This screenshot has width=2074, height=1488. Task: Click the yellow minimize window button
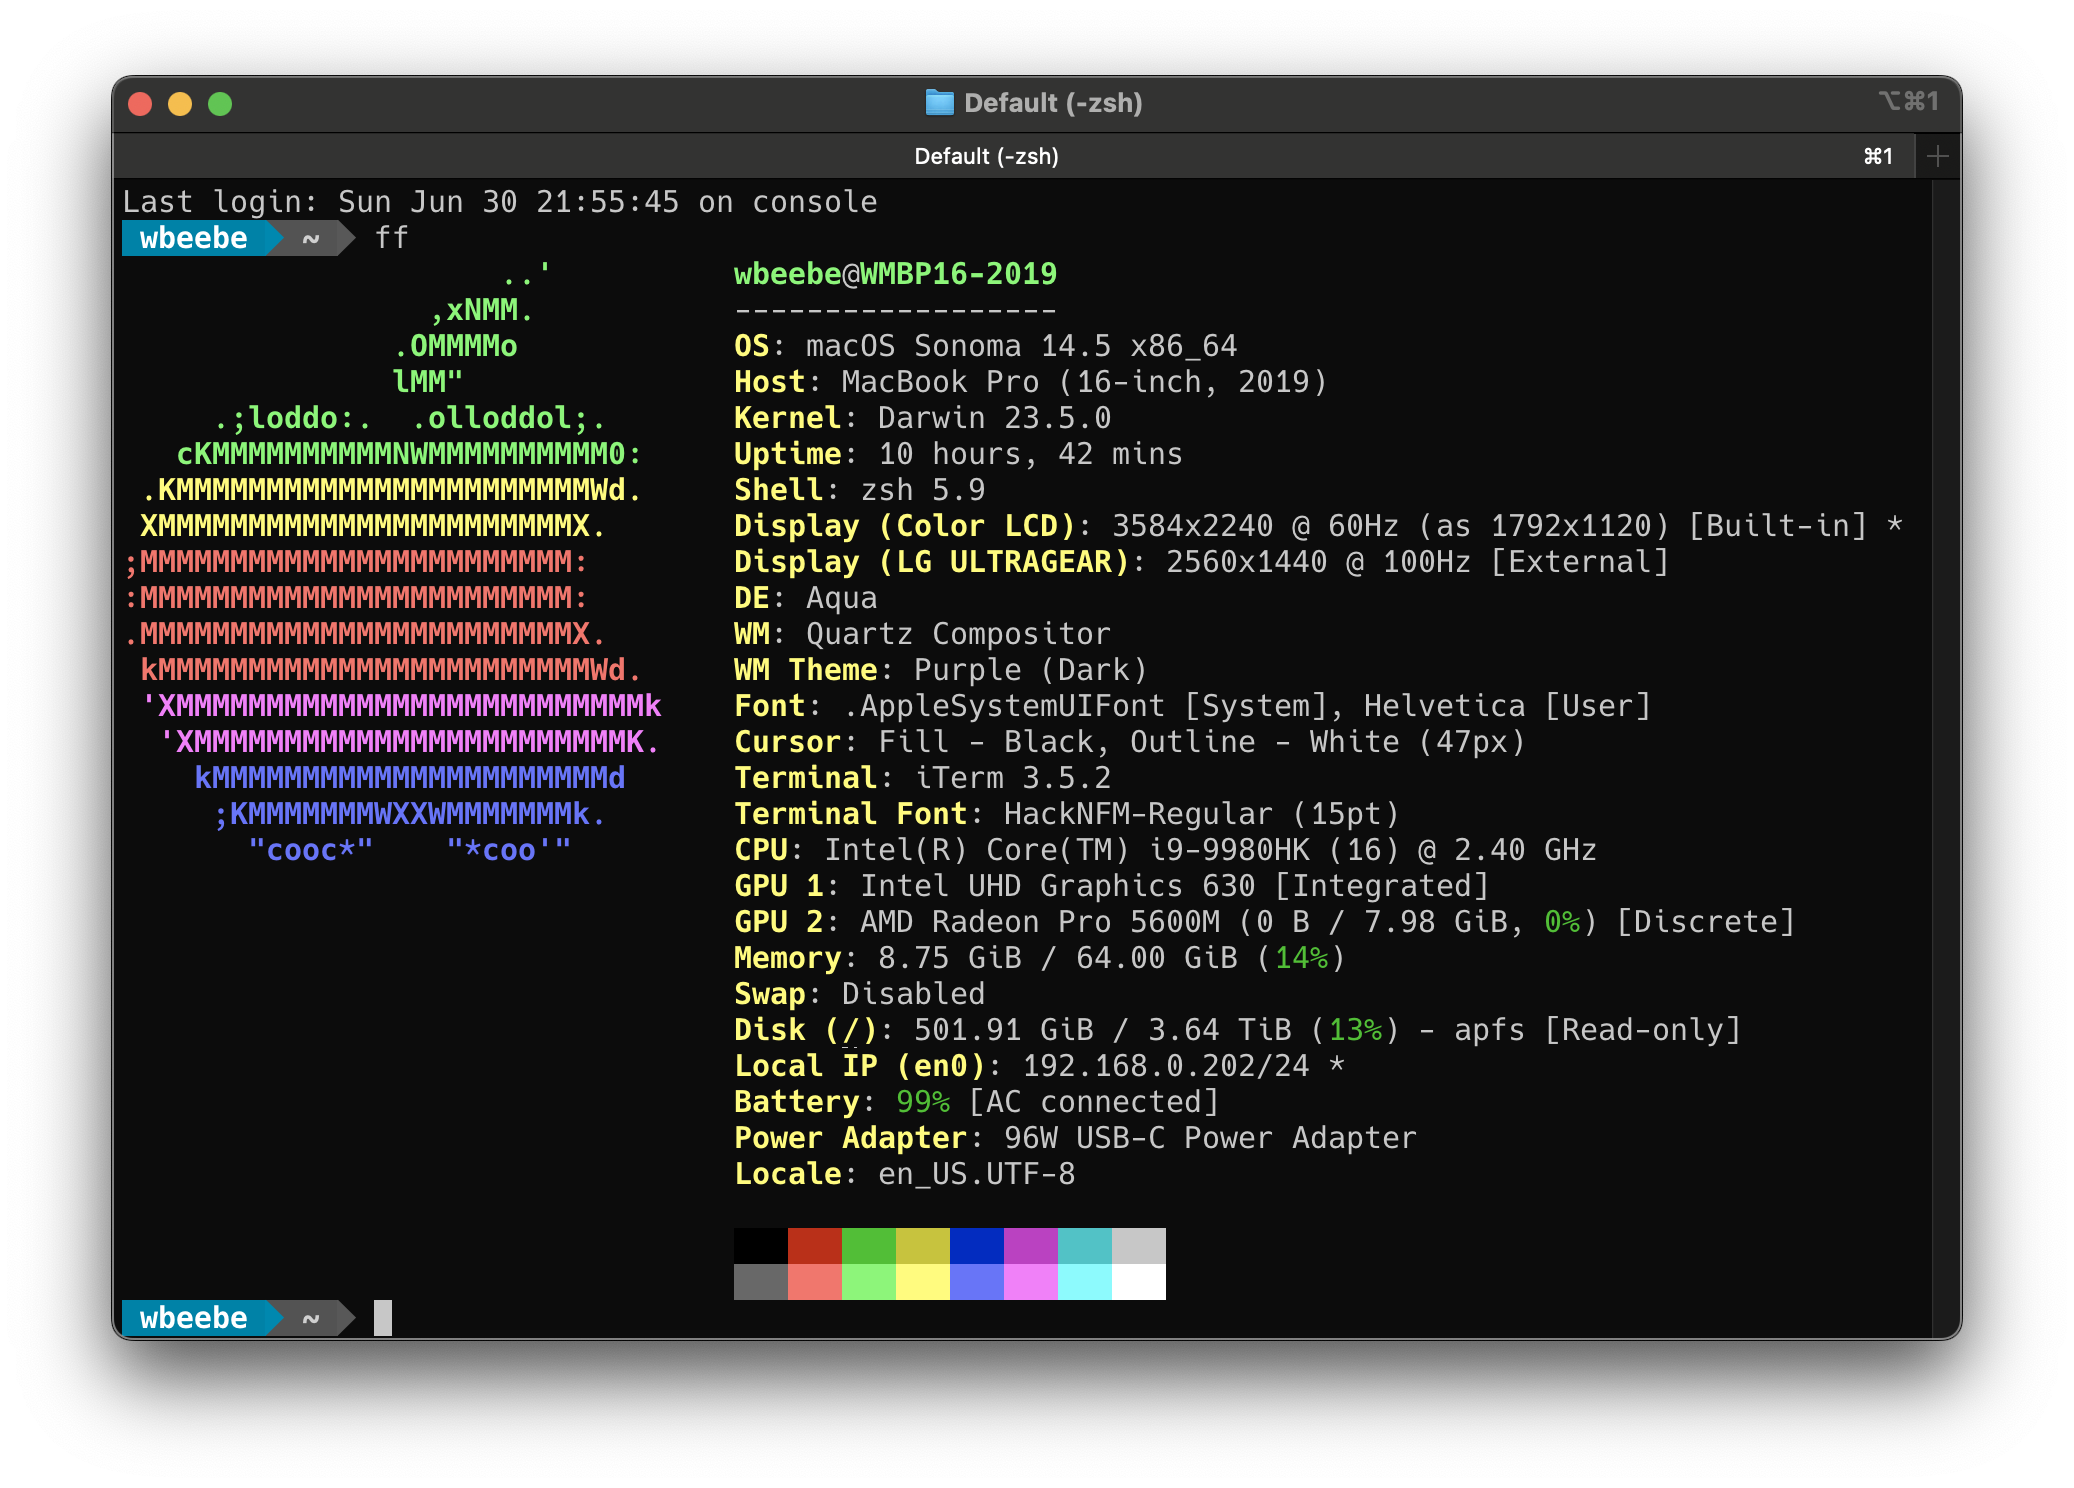(x=180, y=103)
